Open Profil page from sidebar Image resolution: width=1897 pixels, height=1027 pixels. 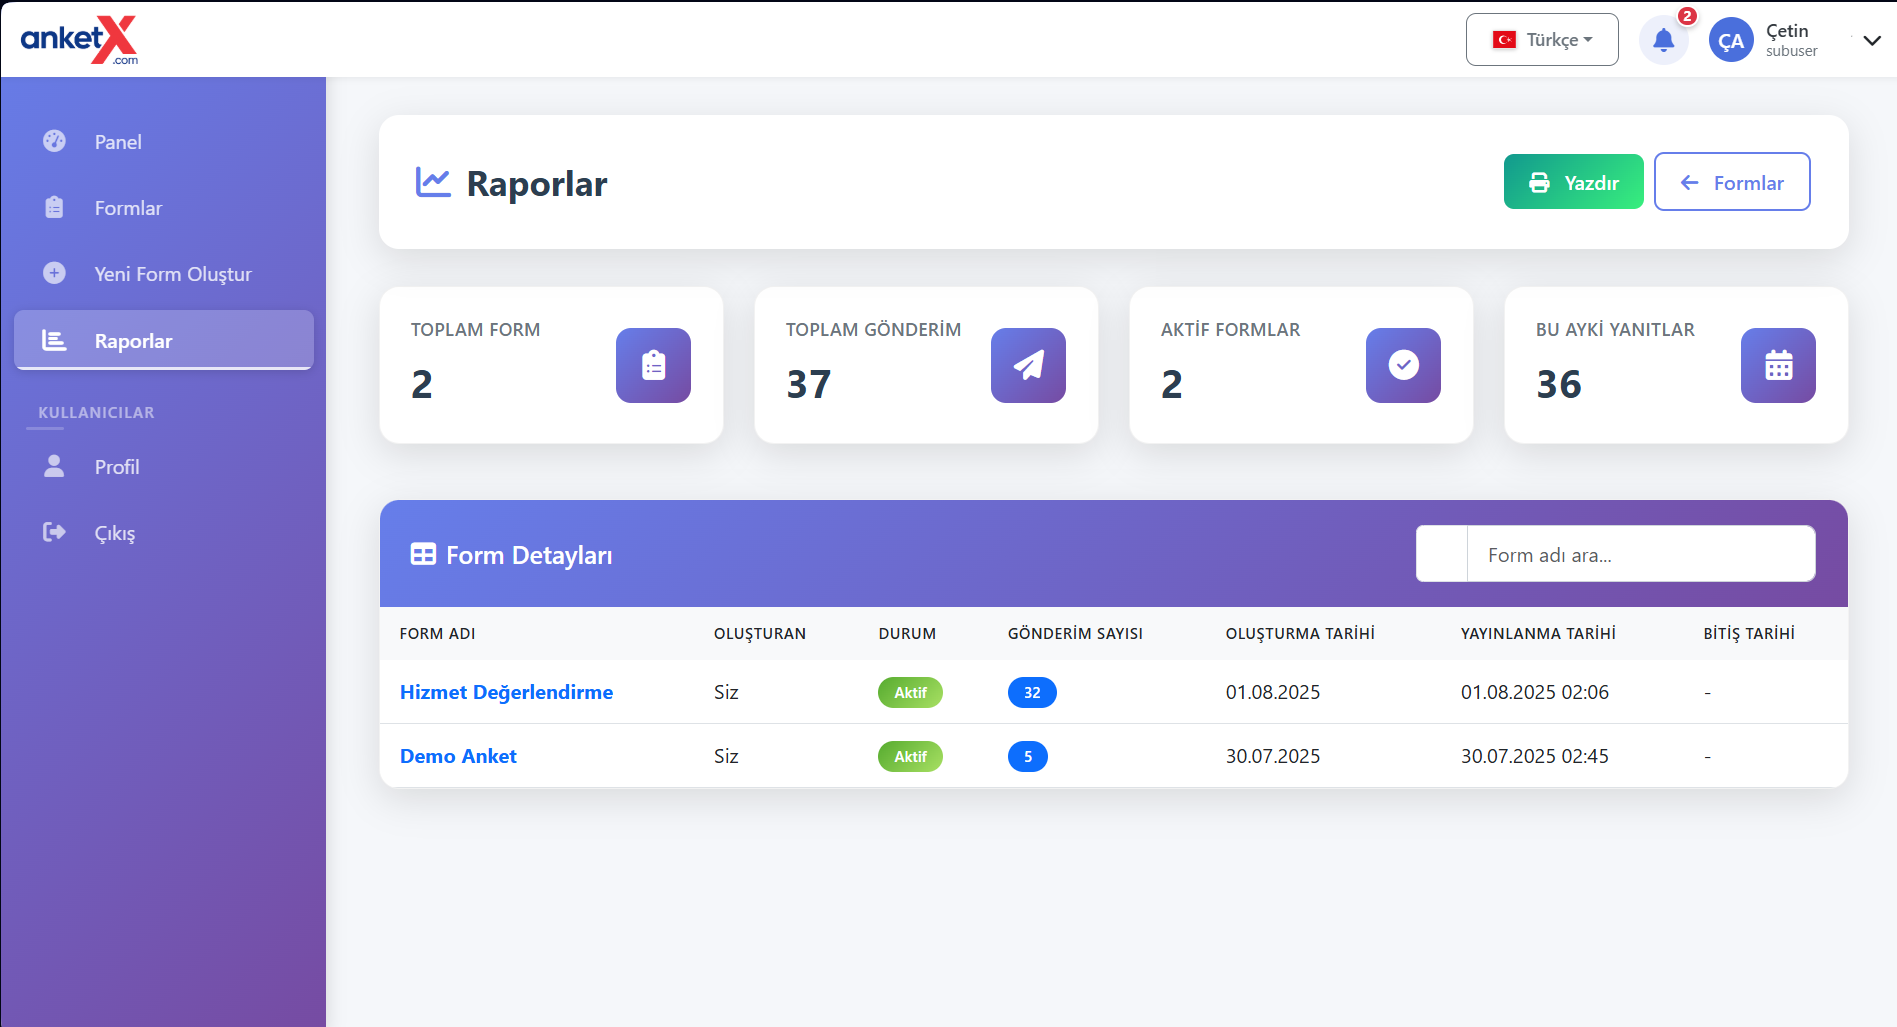(117, 467)
